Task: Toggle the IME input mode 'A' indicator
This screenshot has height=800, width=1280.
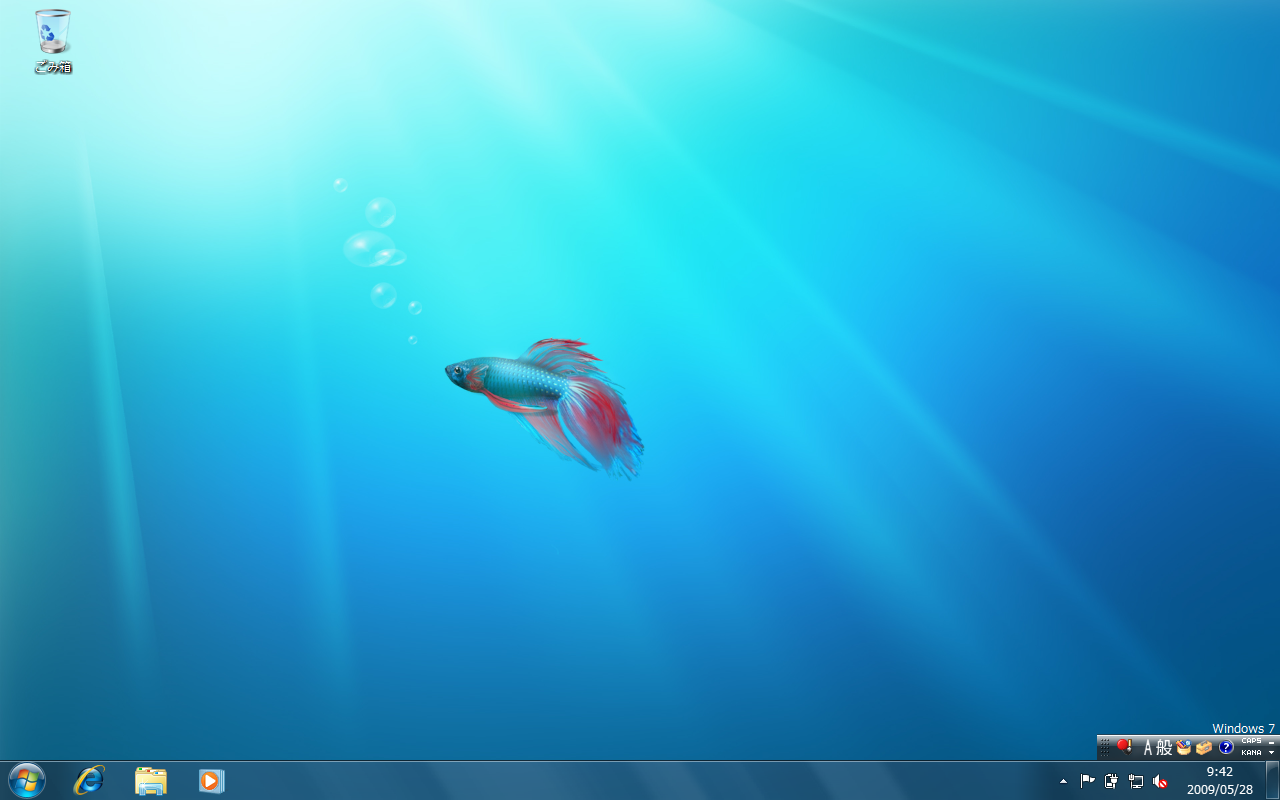Action: click(1147, 747)
